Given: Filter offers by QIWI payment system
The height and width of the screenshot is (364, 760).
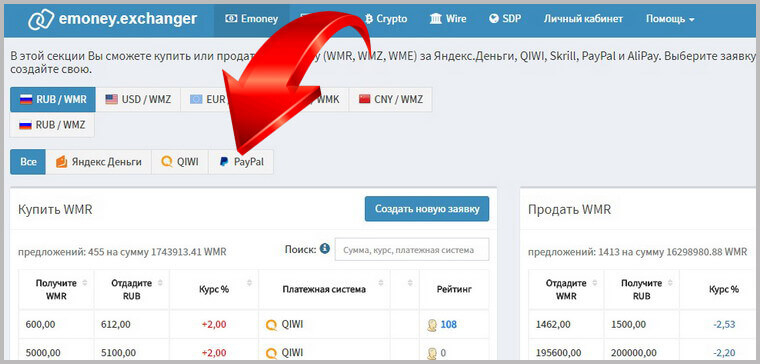Looking at the screenshot, I should [180, 162].
